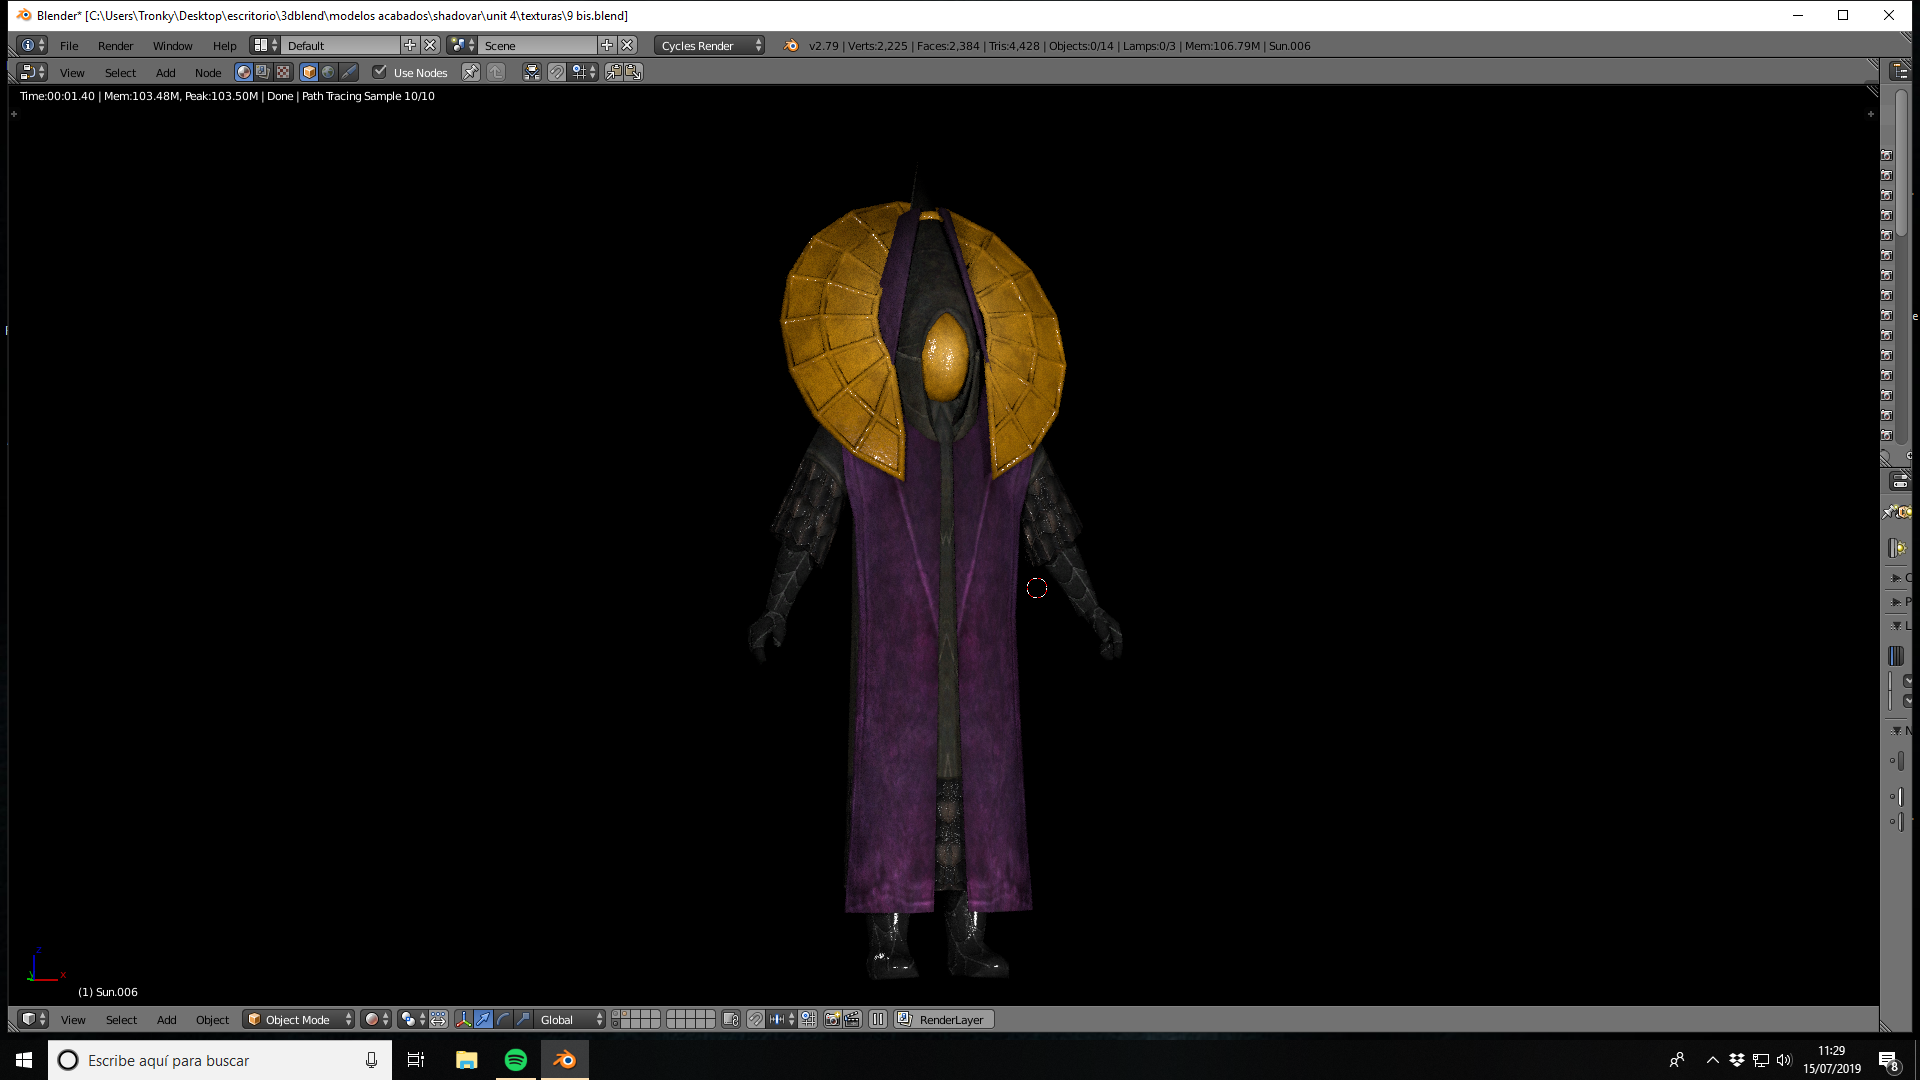Screen dimensions: 1920x1080
Task: Toggle node snapping magnet icon
Action: pos(557,72)
